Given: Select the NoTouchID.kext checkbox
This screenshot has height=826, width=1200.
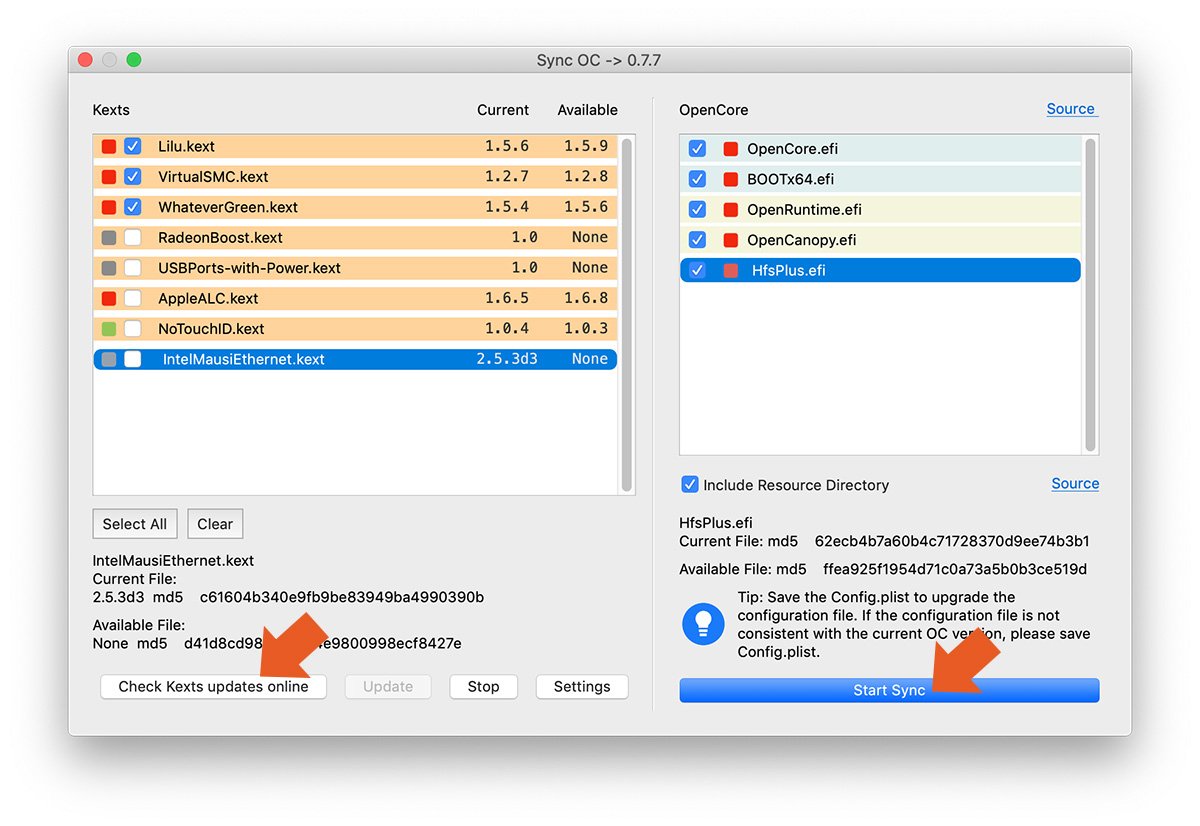Looking at the screenshot, I should 133,329.
